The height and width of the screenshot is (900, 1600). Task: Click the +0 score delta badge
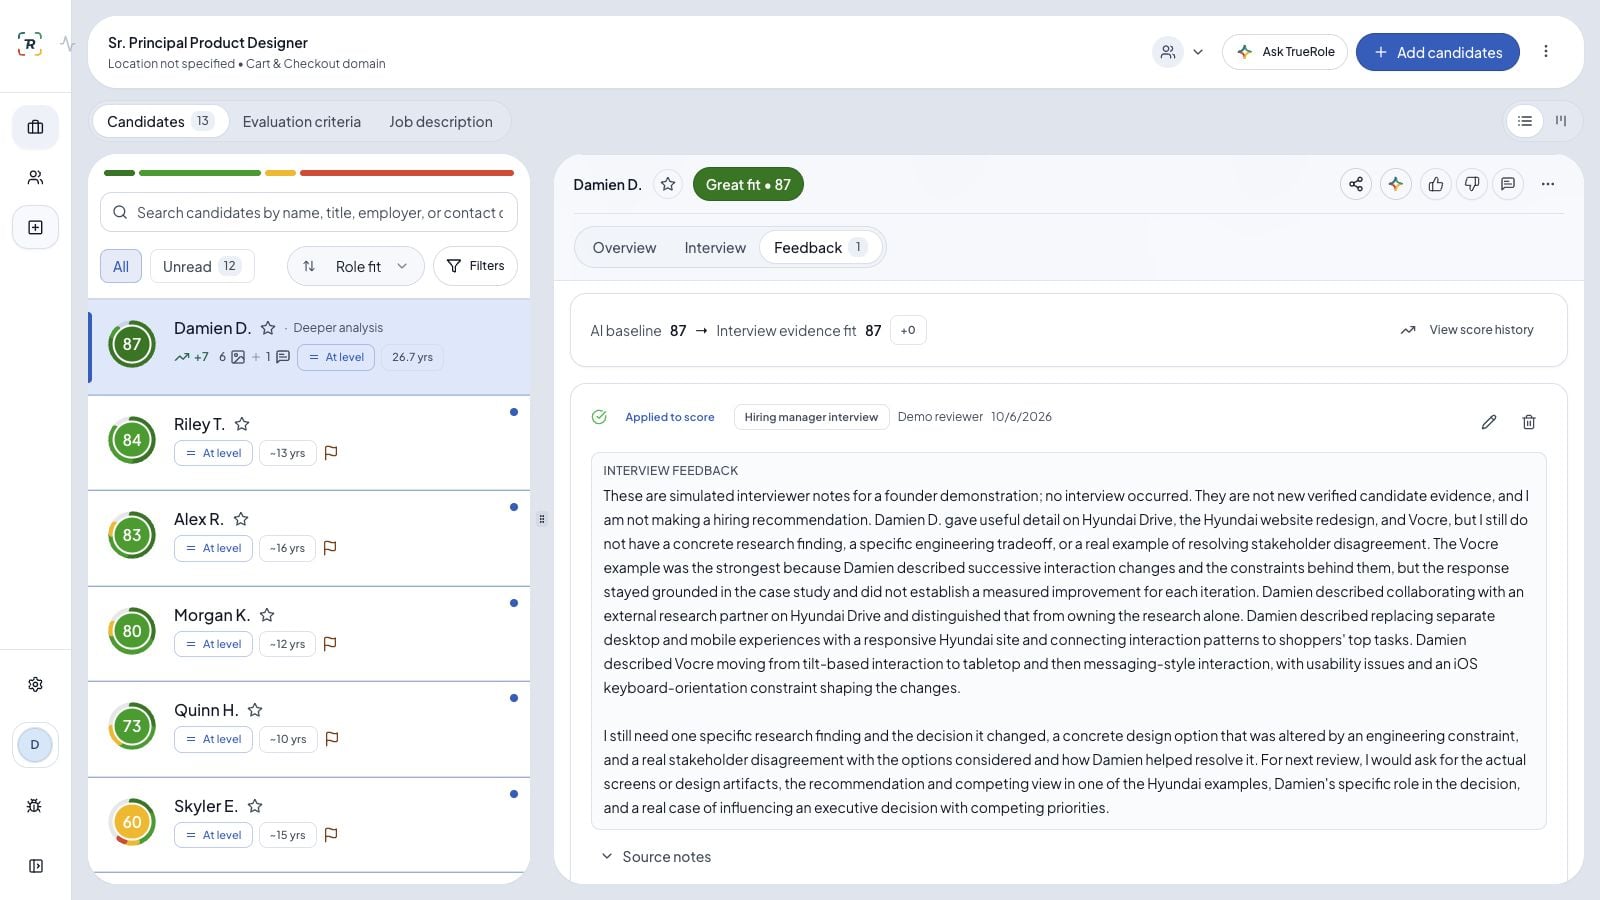click(x=908, y=330)
